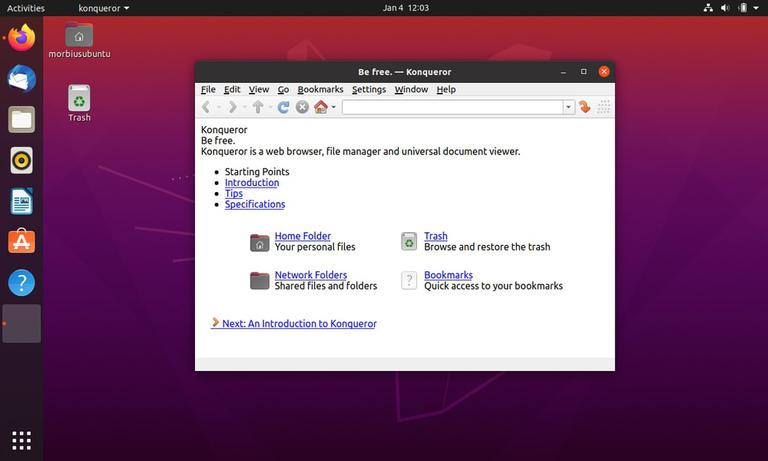The width and height of the screenshot is (768, 461).
Task: Open LibreOffice Writer from the dock
Action: click(x=22, y=201)
